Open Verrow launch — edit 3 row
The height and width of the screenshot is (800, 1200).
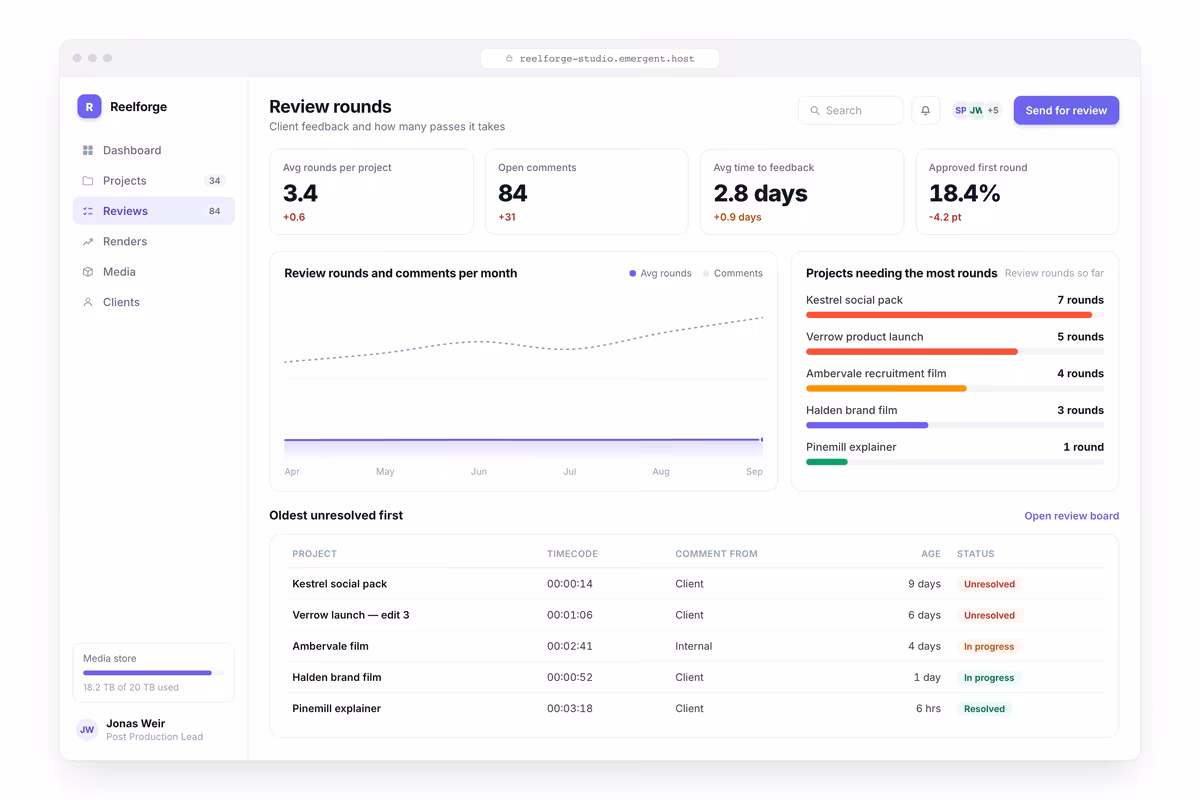coord(694,615)
